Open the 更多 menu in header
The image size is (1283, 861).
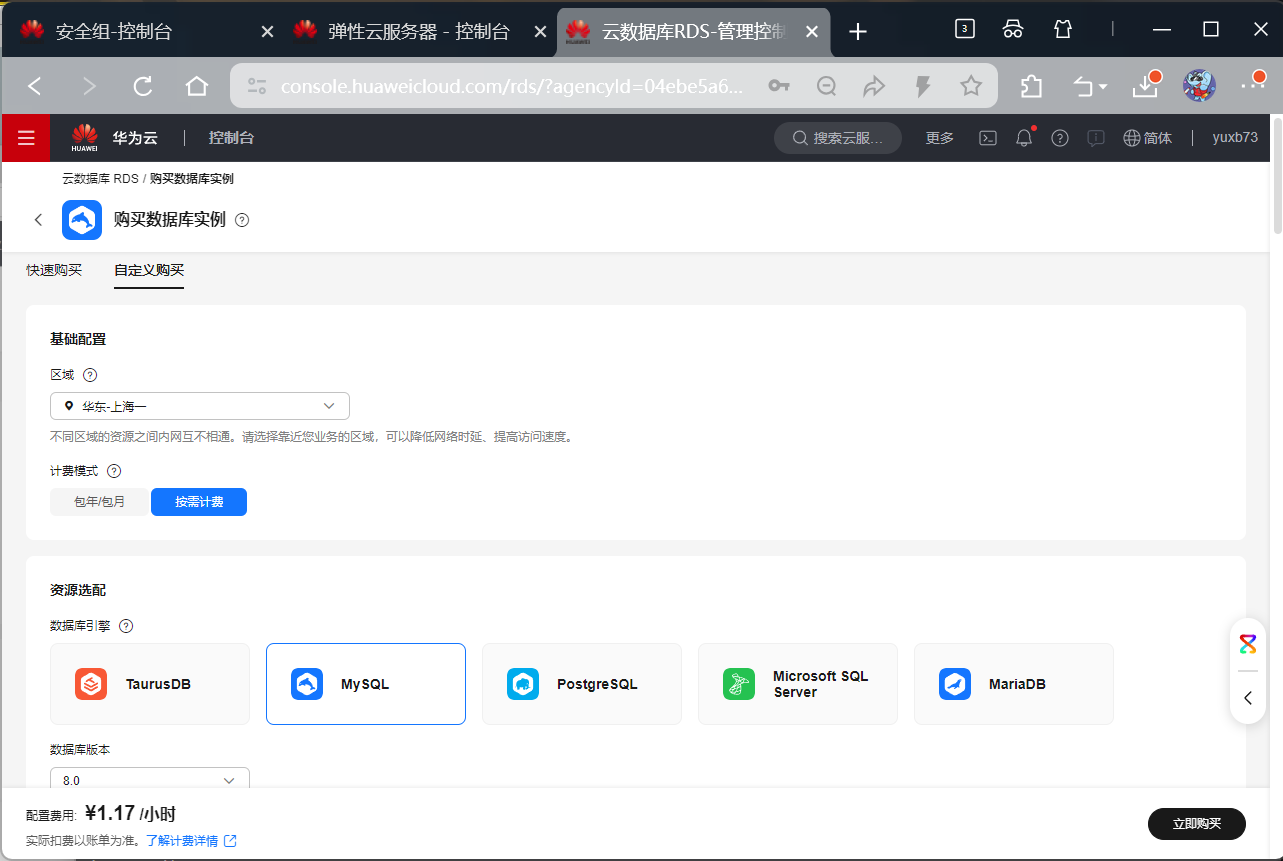[940, 138]
